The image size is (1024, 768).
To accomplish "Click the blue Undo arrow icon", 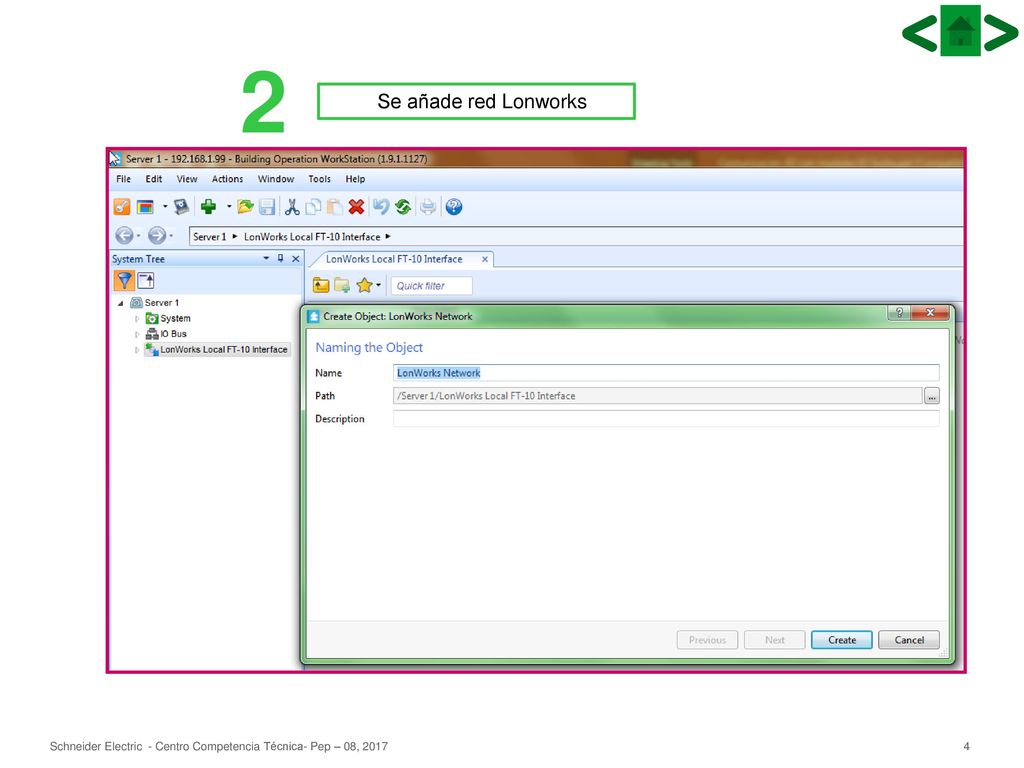I will click(381, 207).
